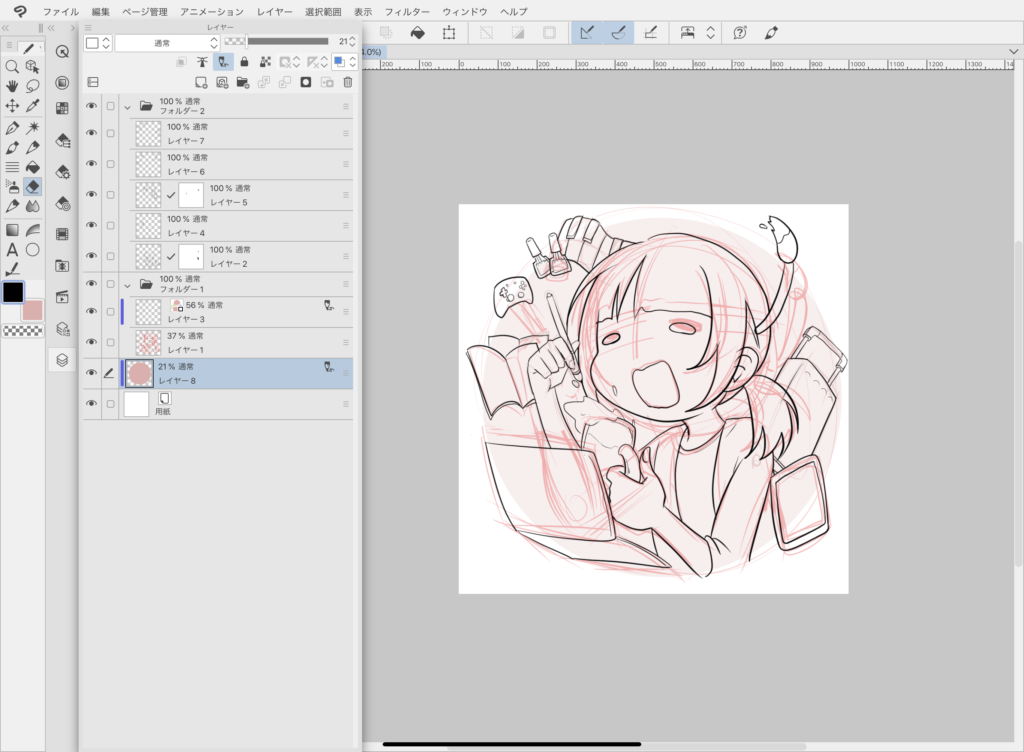Click the black main color swatch

13,293
